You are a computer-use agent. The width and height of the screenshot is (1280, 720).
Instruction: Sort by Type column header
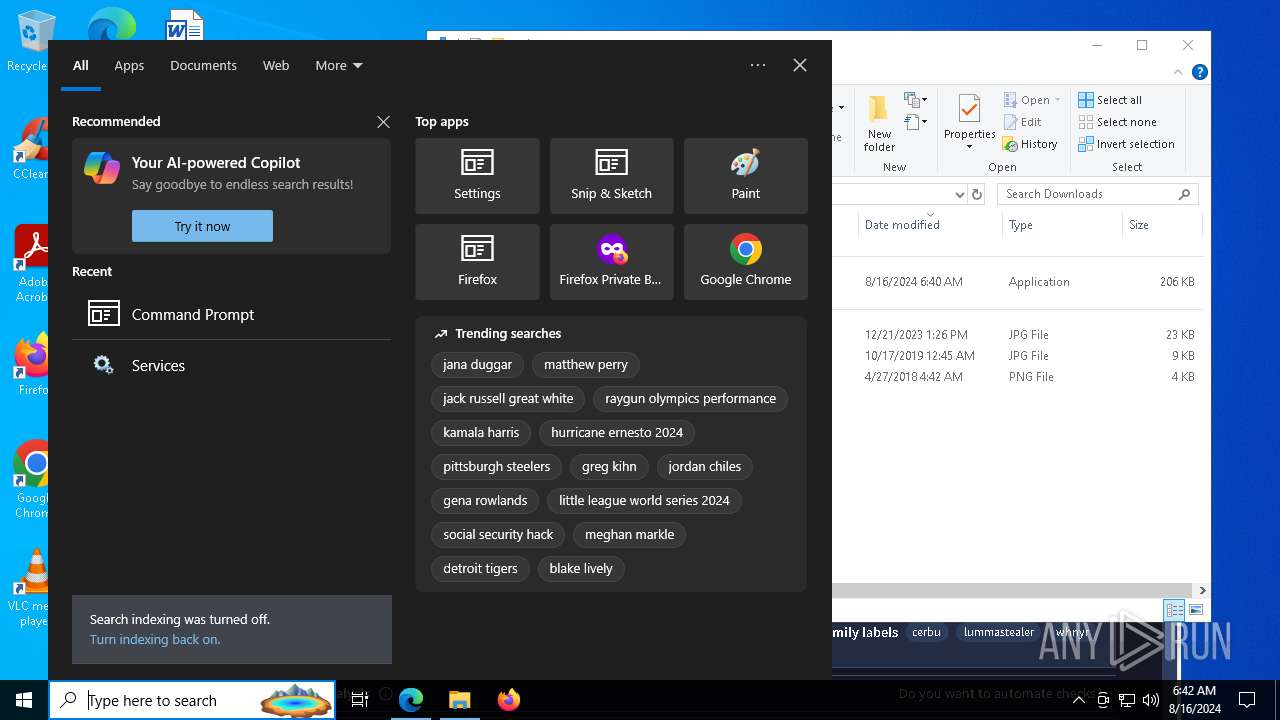1062,225
